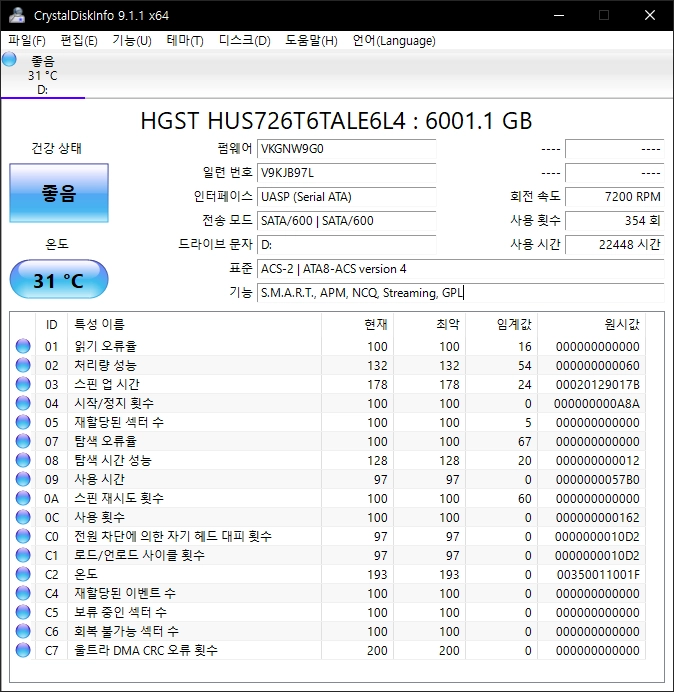Click the features field S.M.A.R.T., APM, NCQ
Screen dimensions: 674x692
click(460, 292)
